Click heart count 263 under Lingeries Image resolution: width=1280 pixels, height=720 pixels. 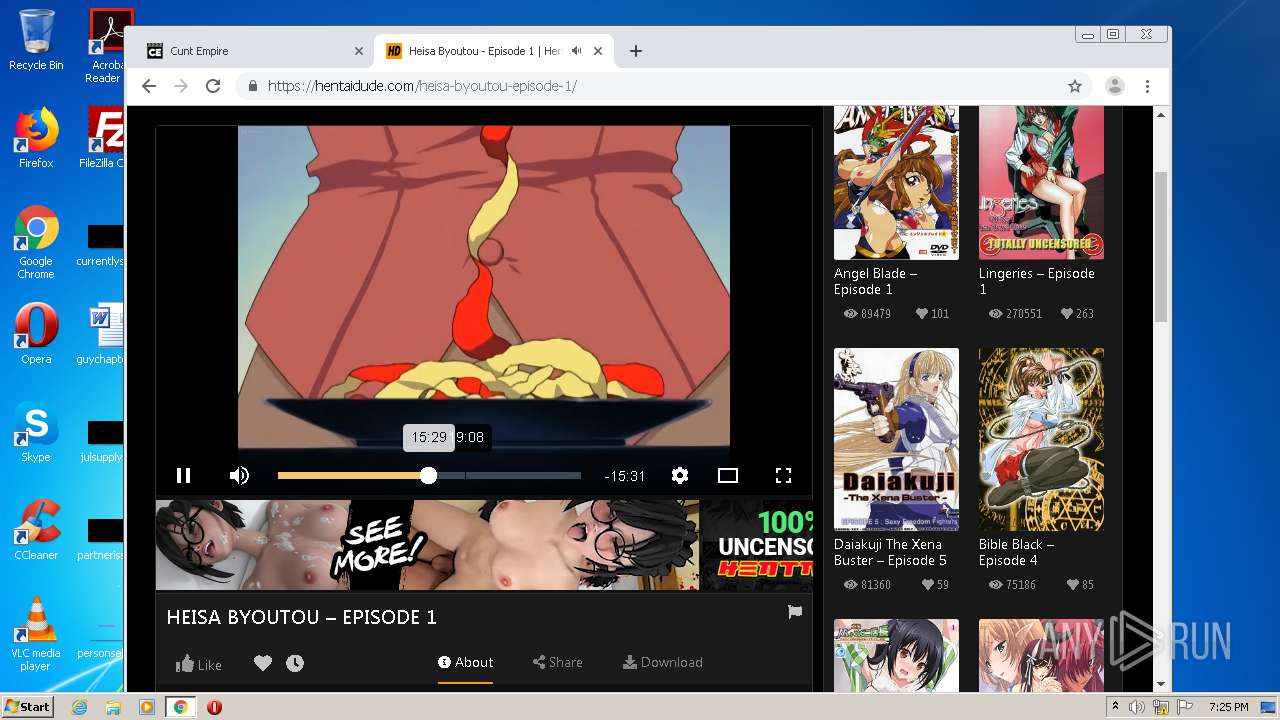tap(1076, 313)
